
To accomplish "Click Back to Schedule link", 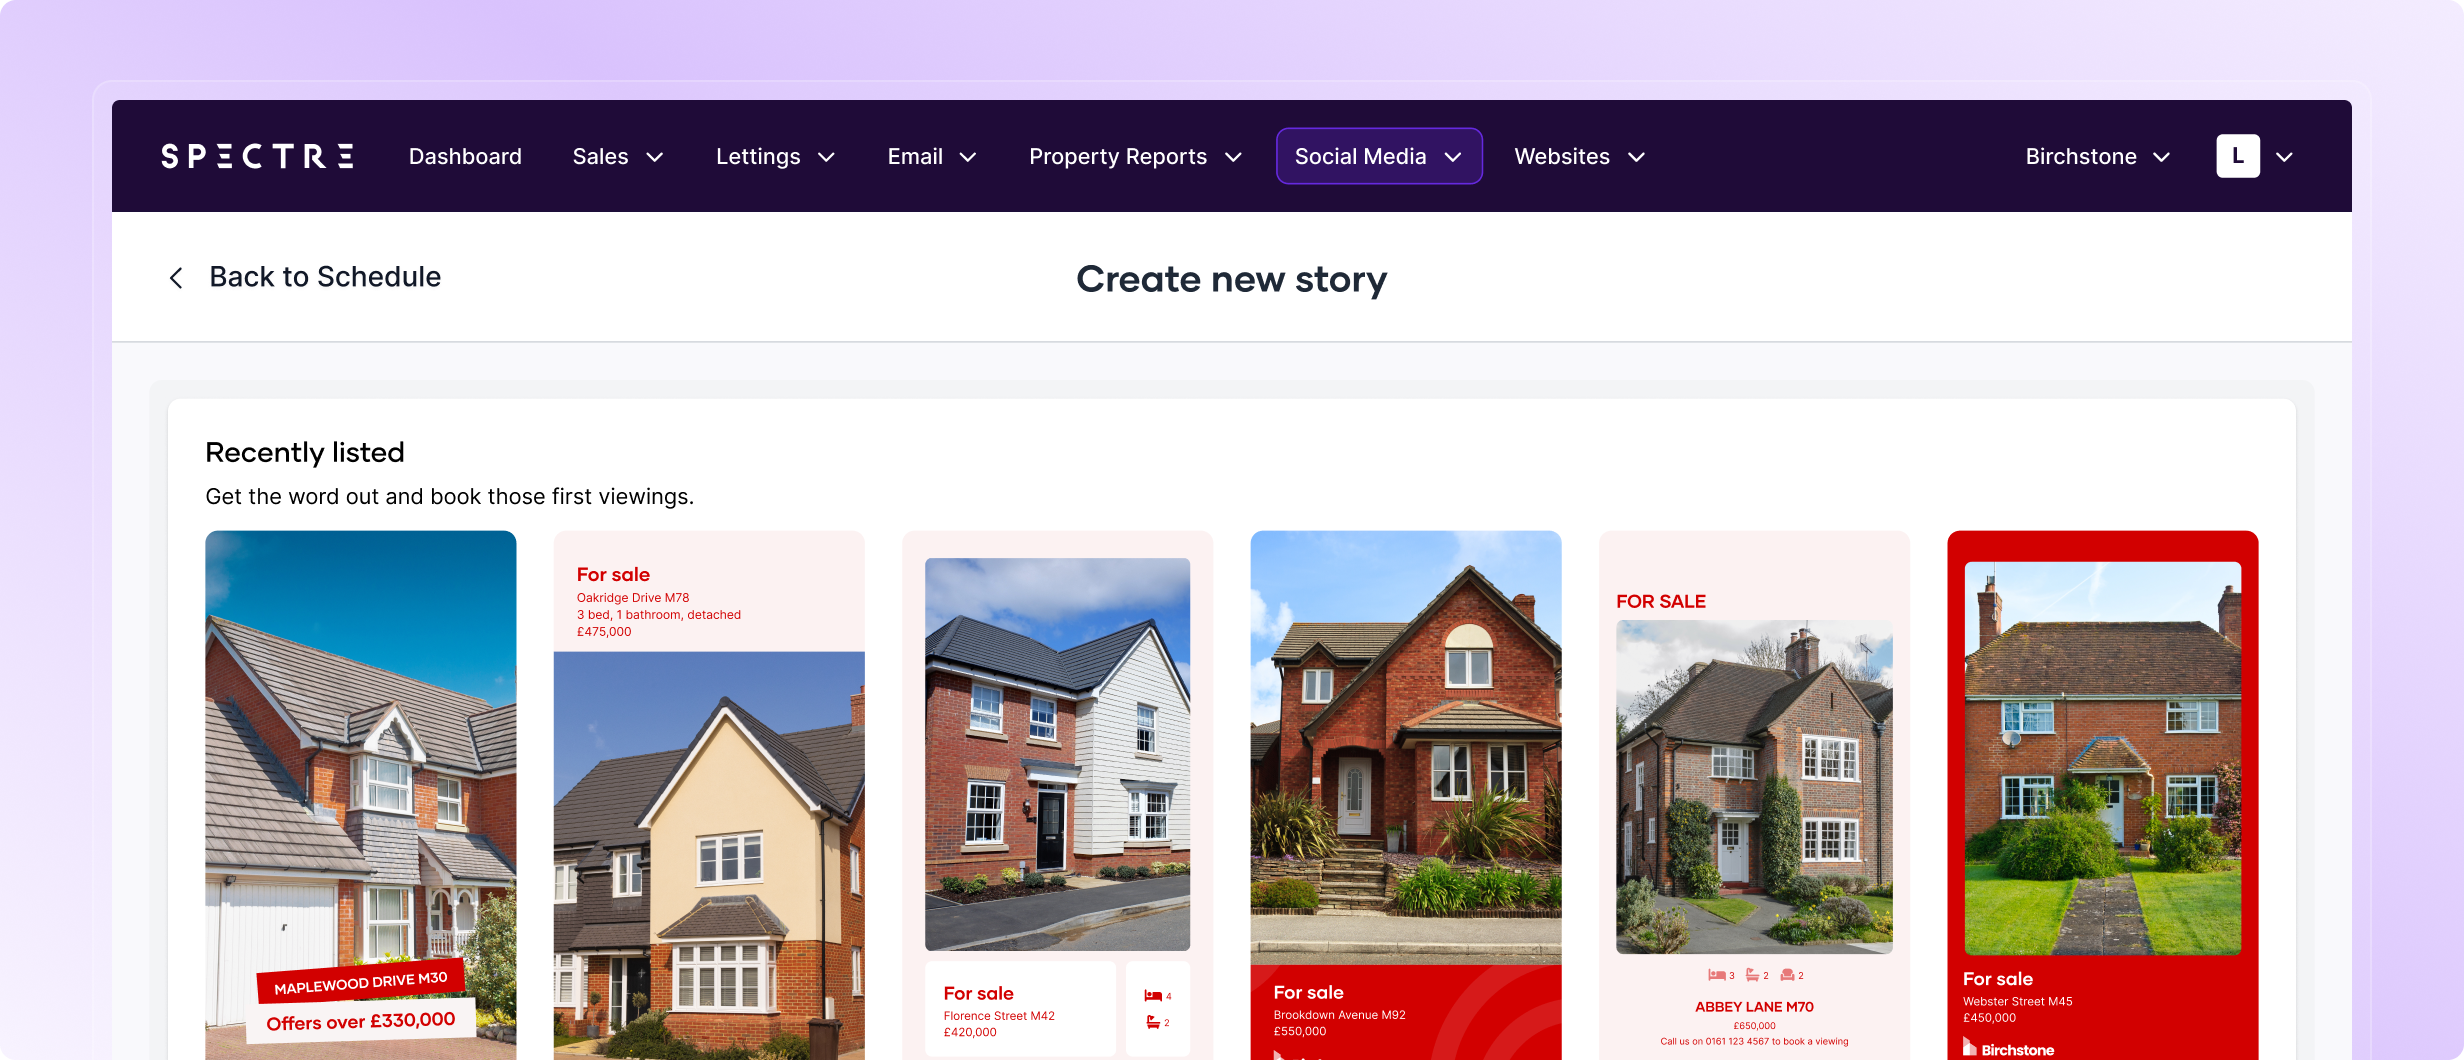I will tap(325, 277).
